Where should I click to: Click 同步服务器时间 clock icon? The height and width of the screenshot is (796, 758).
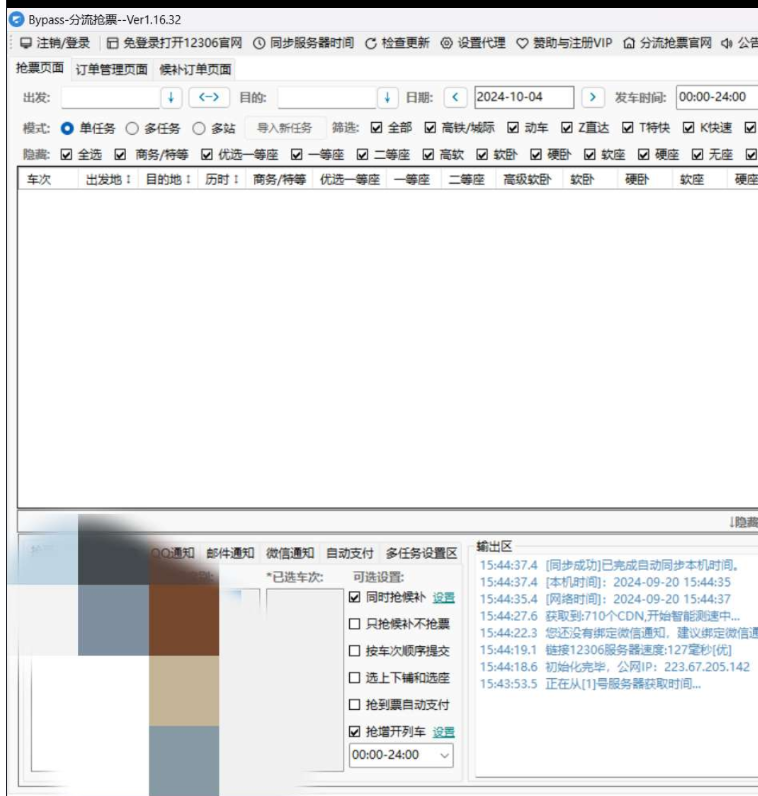259,43
